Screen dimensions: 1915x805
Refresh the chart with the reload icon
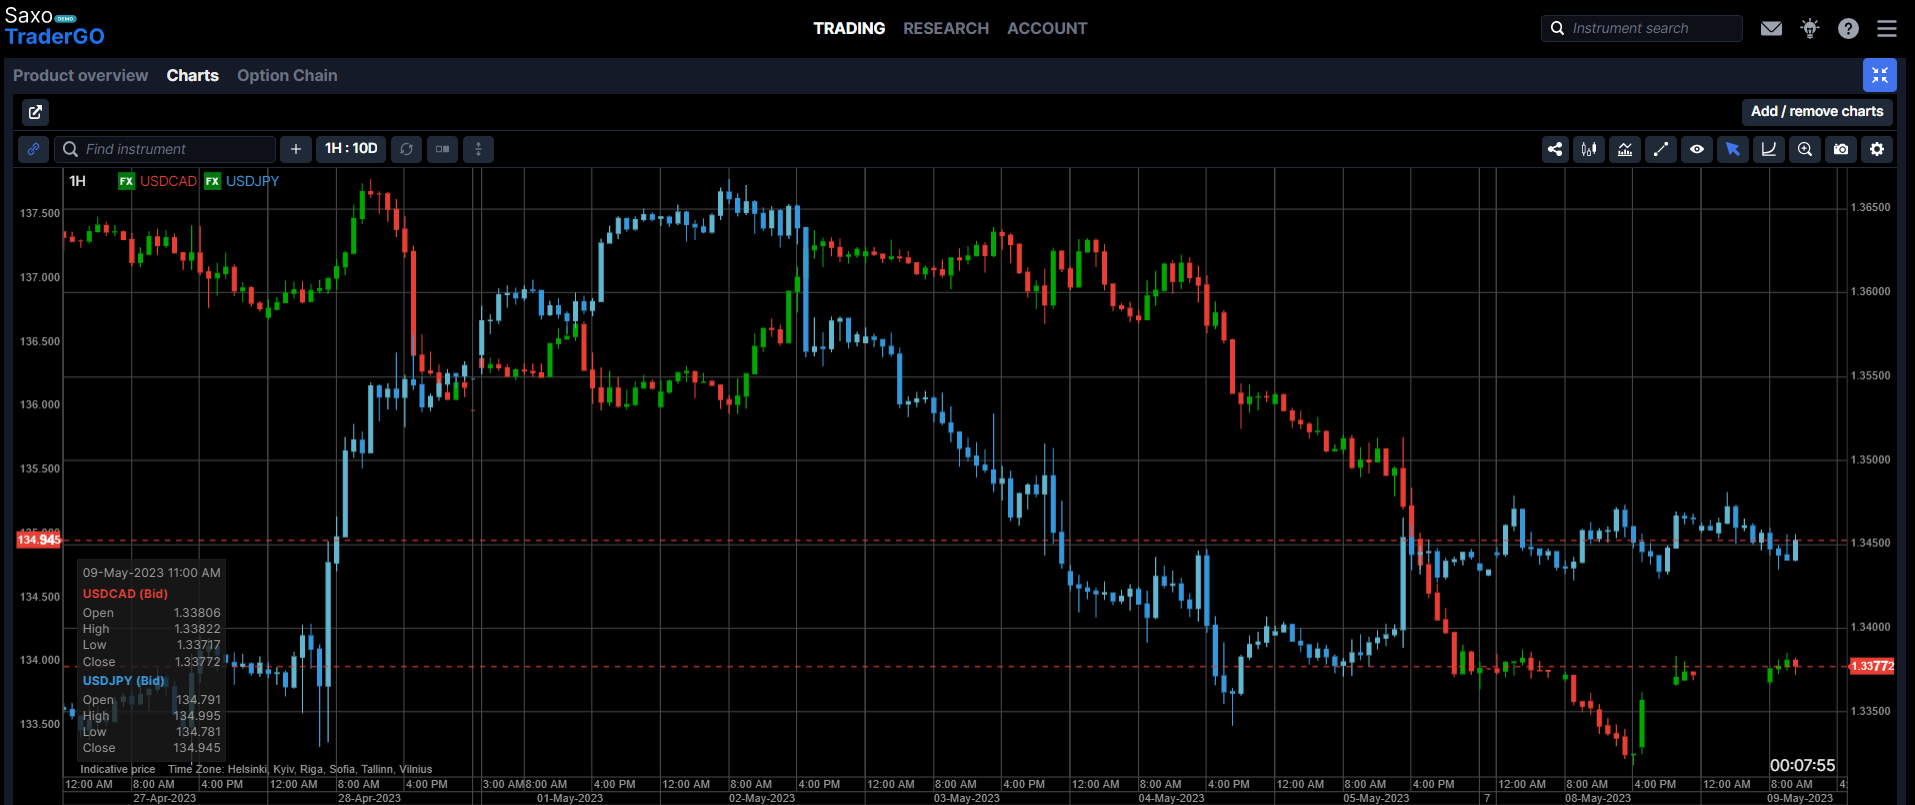406,149
